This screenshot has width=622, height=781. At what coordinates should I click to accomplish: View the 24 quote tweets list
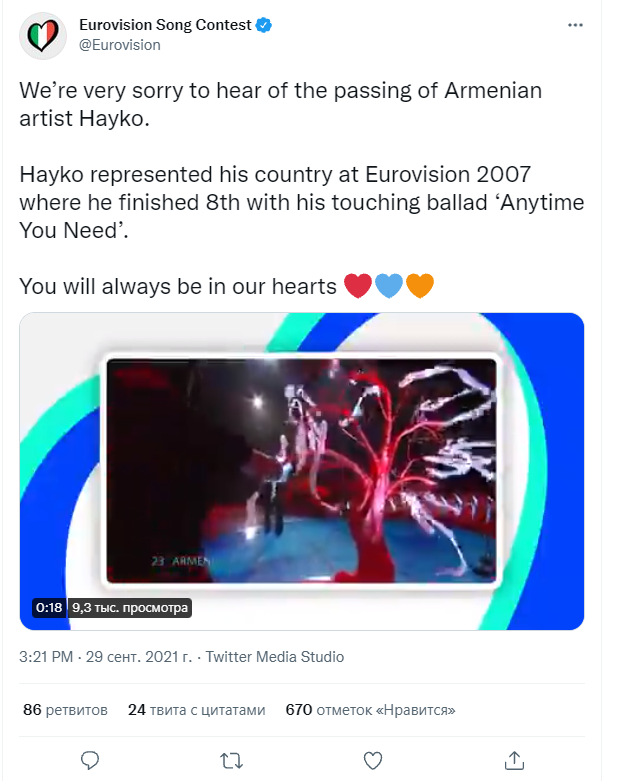(x=197, y=710)
